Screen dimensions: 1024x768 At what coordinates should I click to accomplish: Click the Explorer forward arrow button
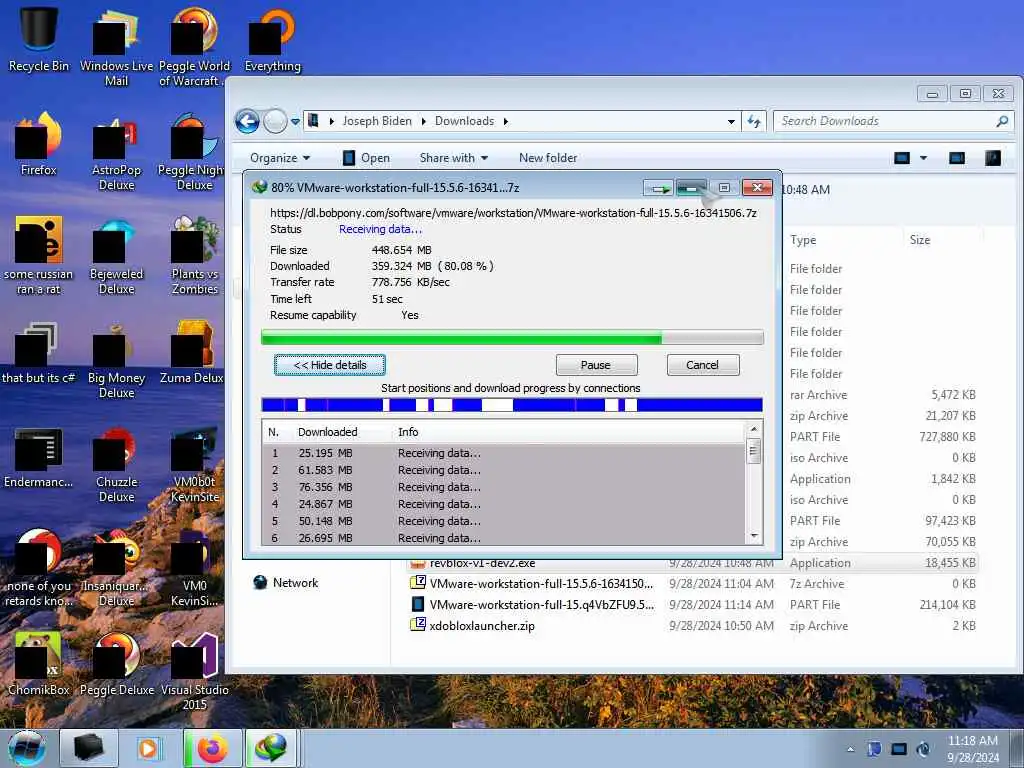pos(275,121)
